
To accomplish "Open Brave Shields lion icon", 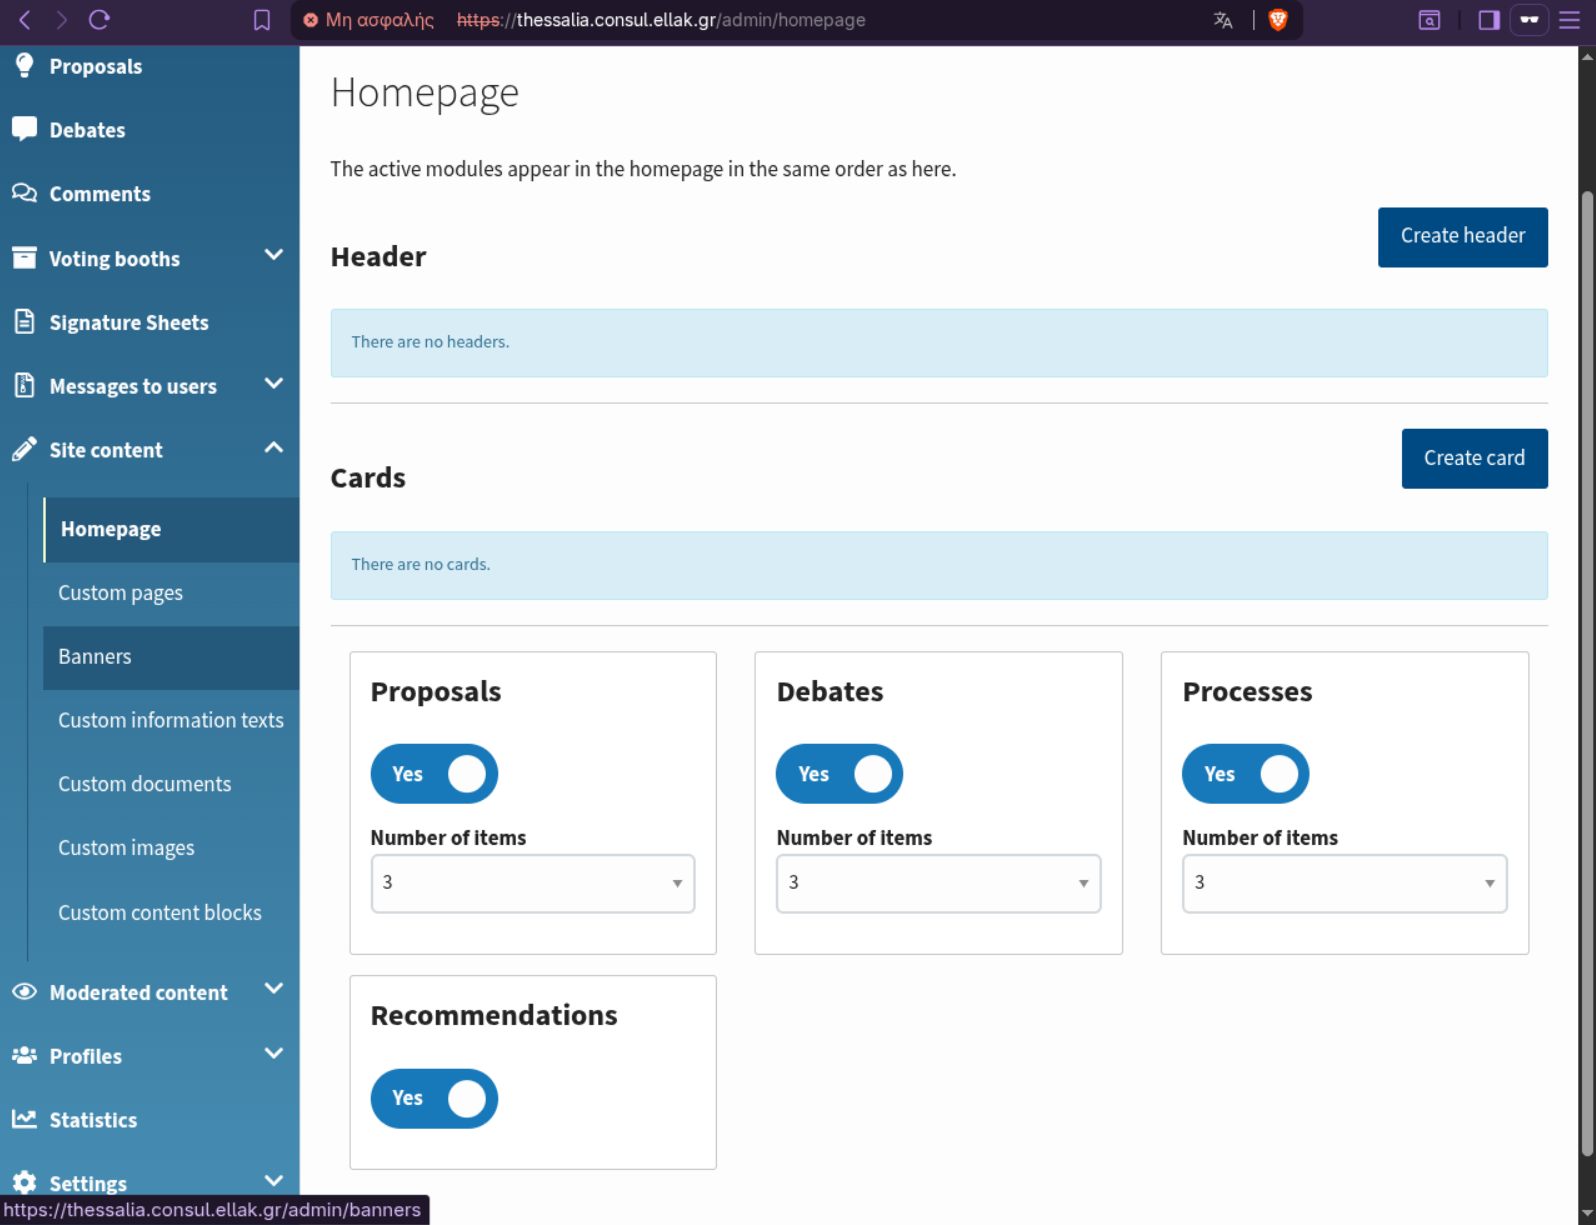I will (1278, 20).
